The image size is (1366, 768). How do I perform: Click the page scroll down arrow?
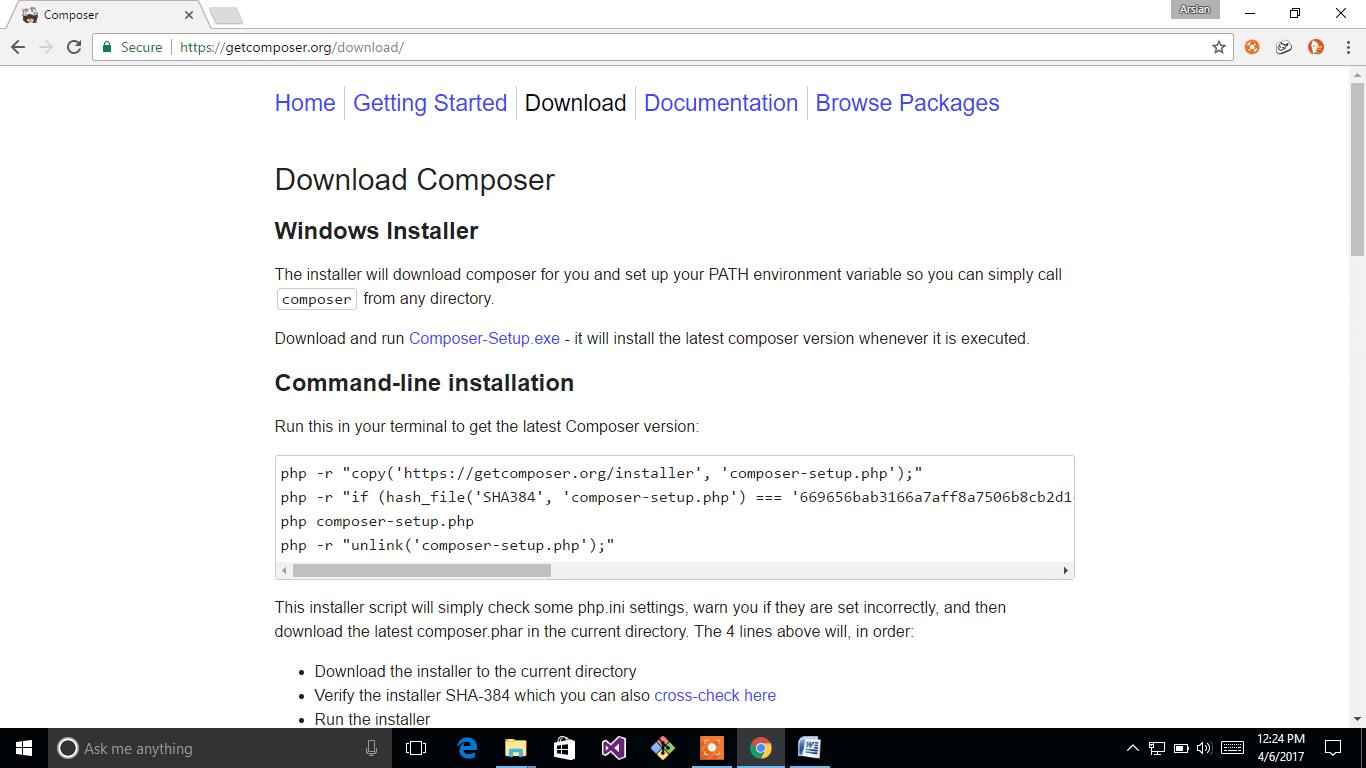tap(1357, 718)
